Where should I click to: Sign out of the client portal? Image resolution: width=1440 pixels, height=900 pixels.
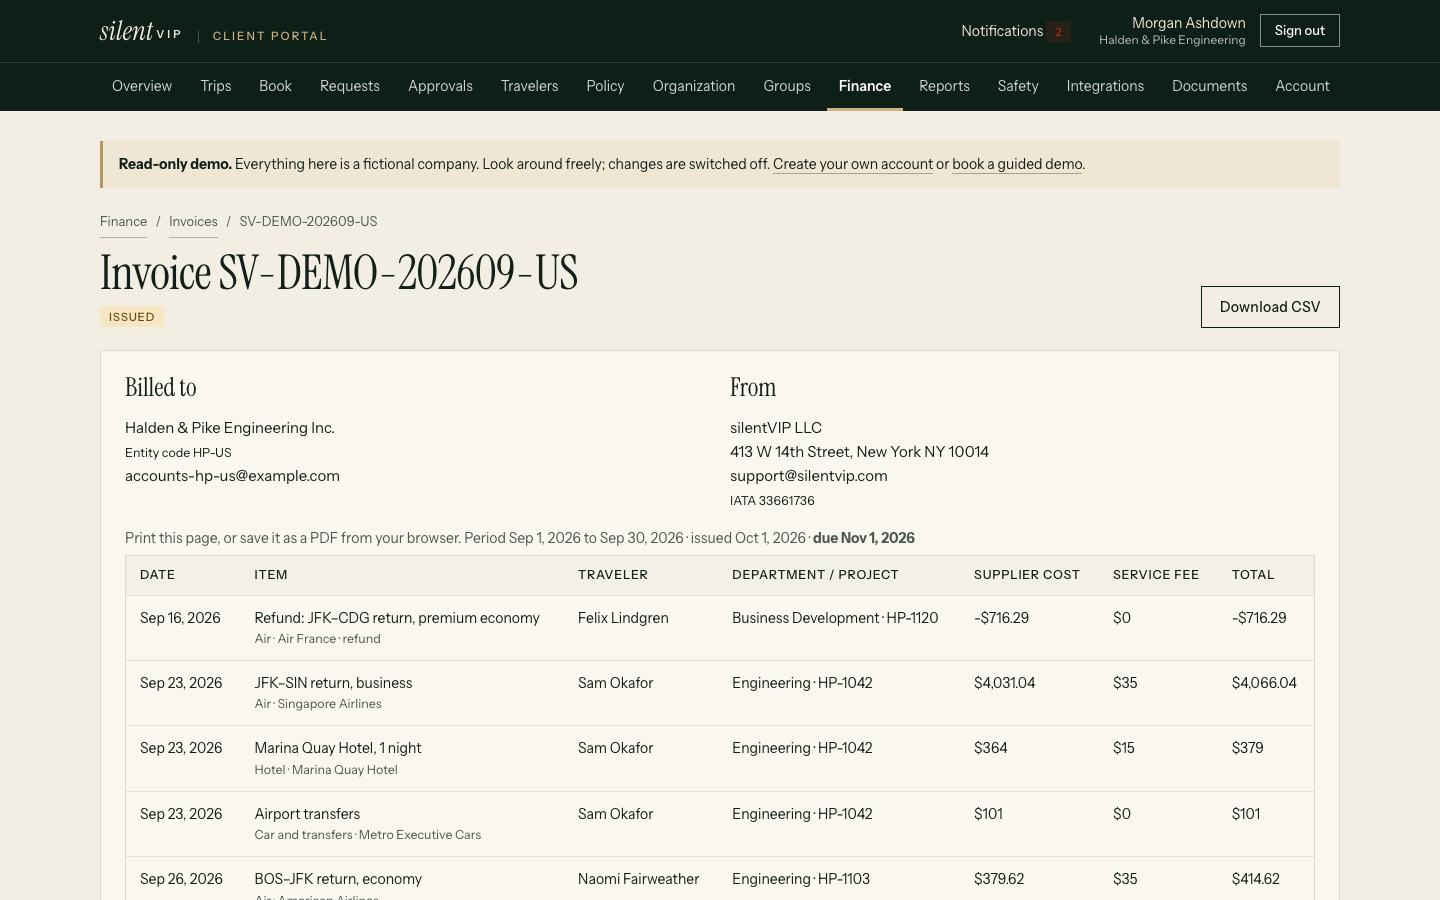point(1299,31)
